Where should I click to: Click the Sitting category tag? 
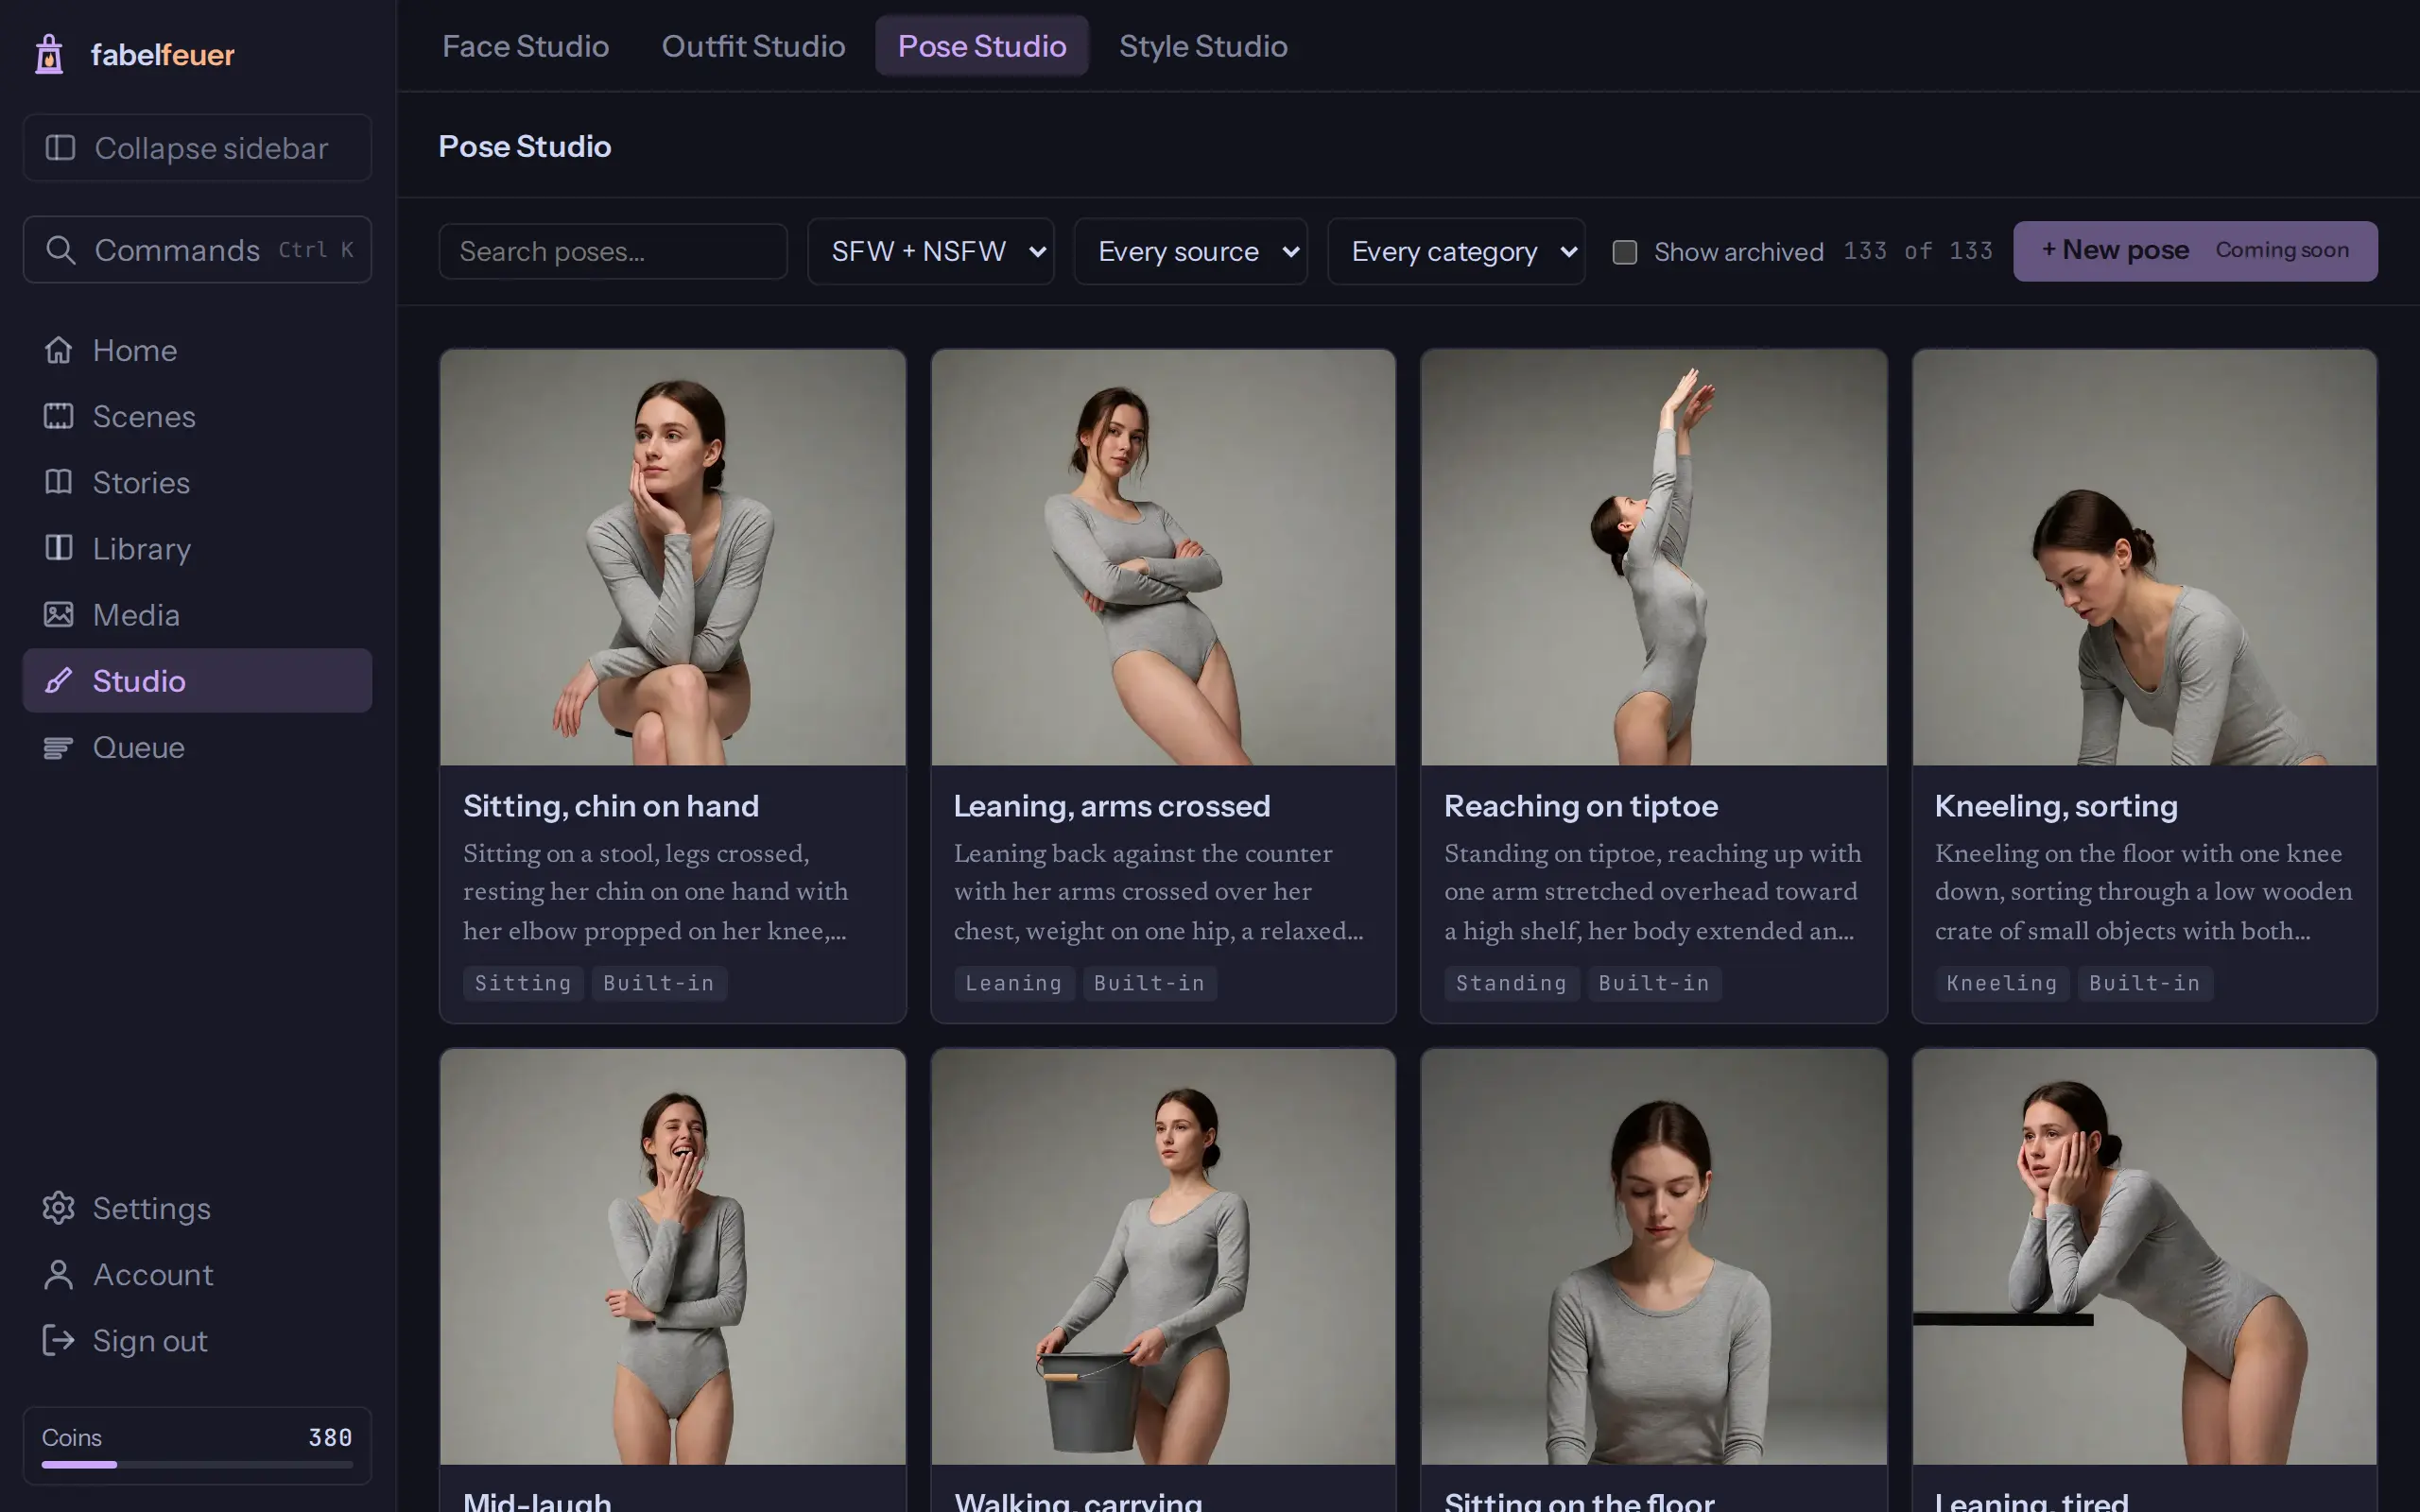coord(523,983)
